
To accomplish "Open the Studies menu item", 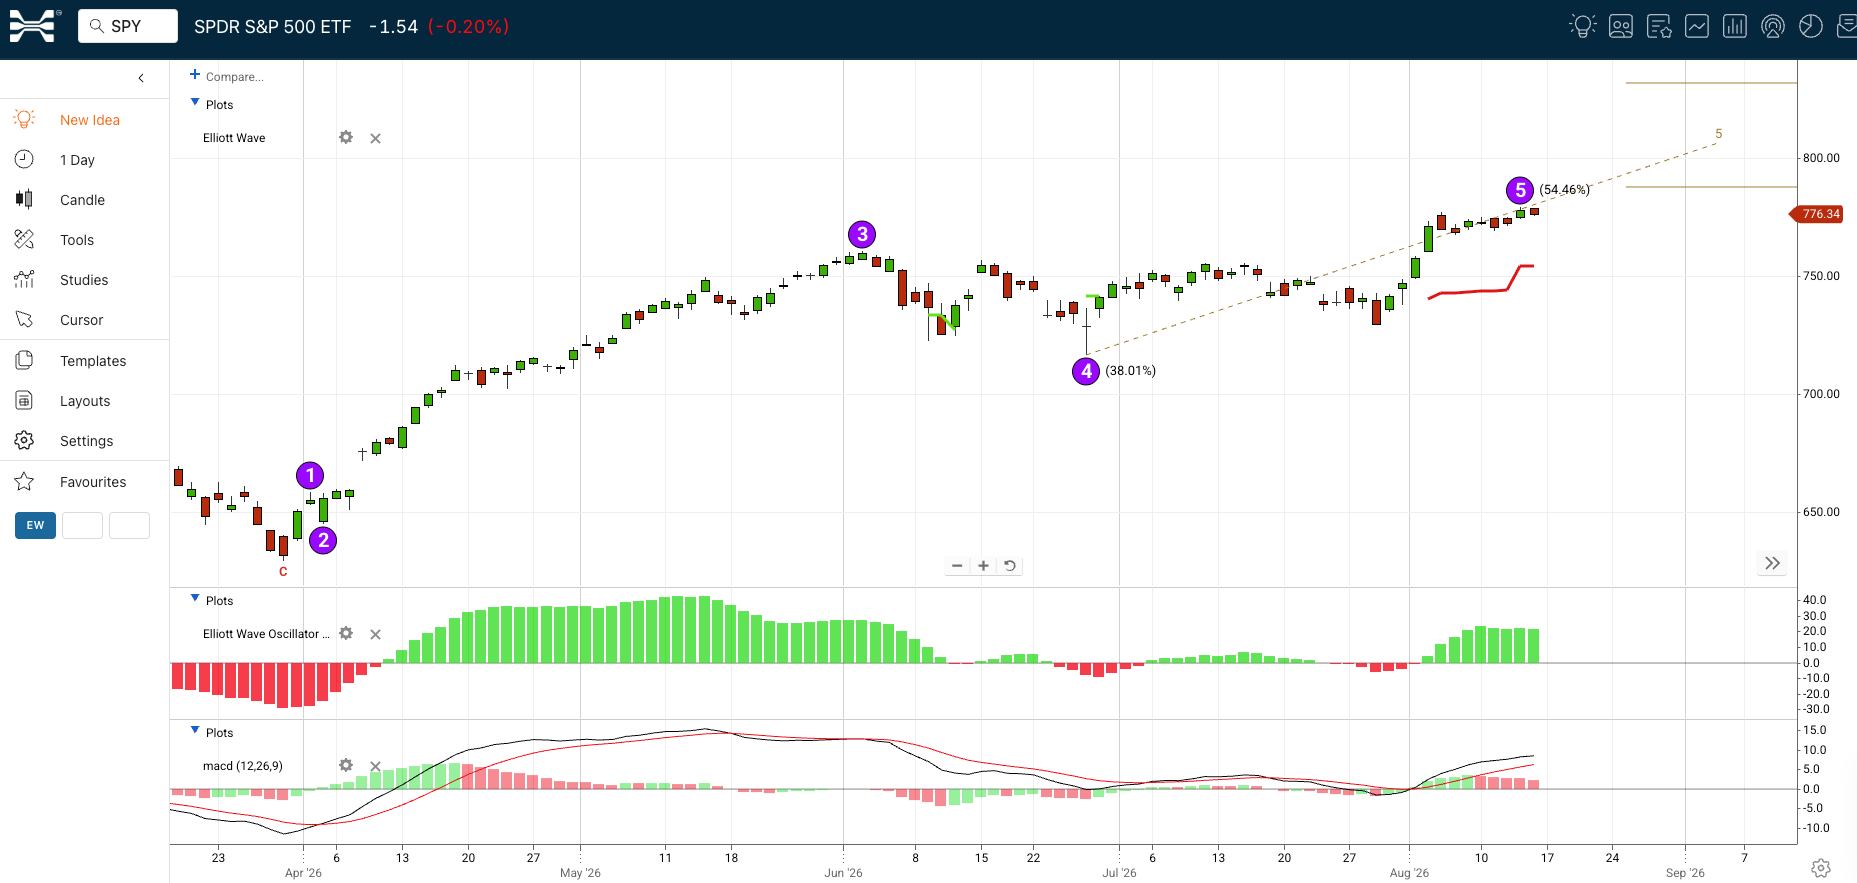I will click(x=84, y=280).
